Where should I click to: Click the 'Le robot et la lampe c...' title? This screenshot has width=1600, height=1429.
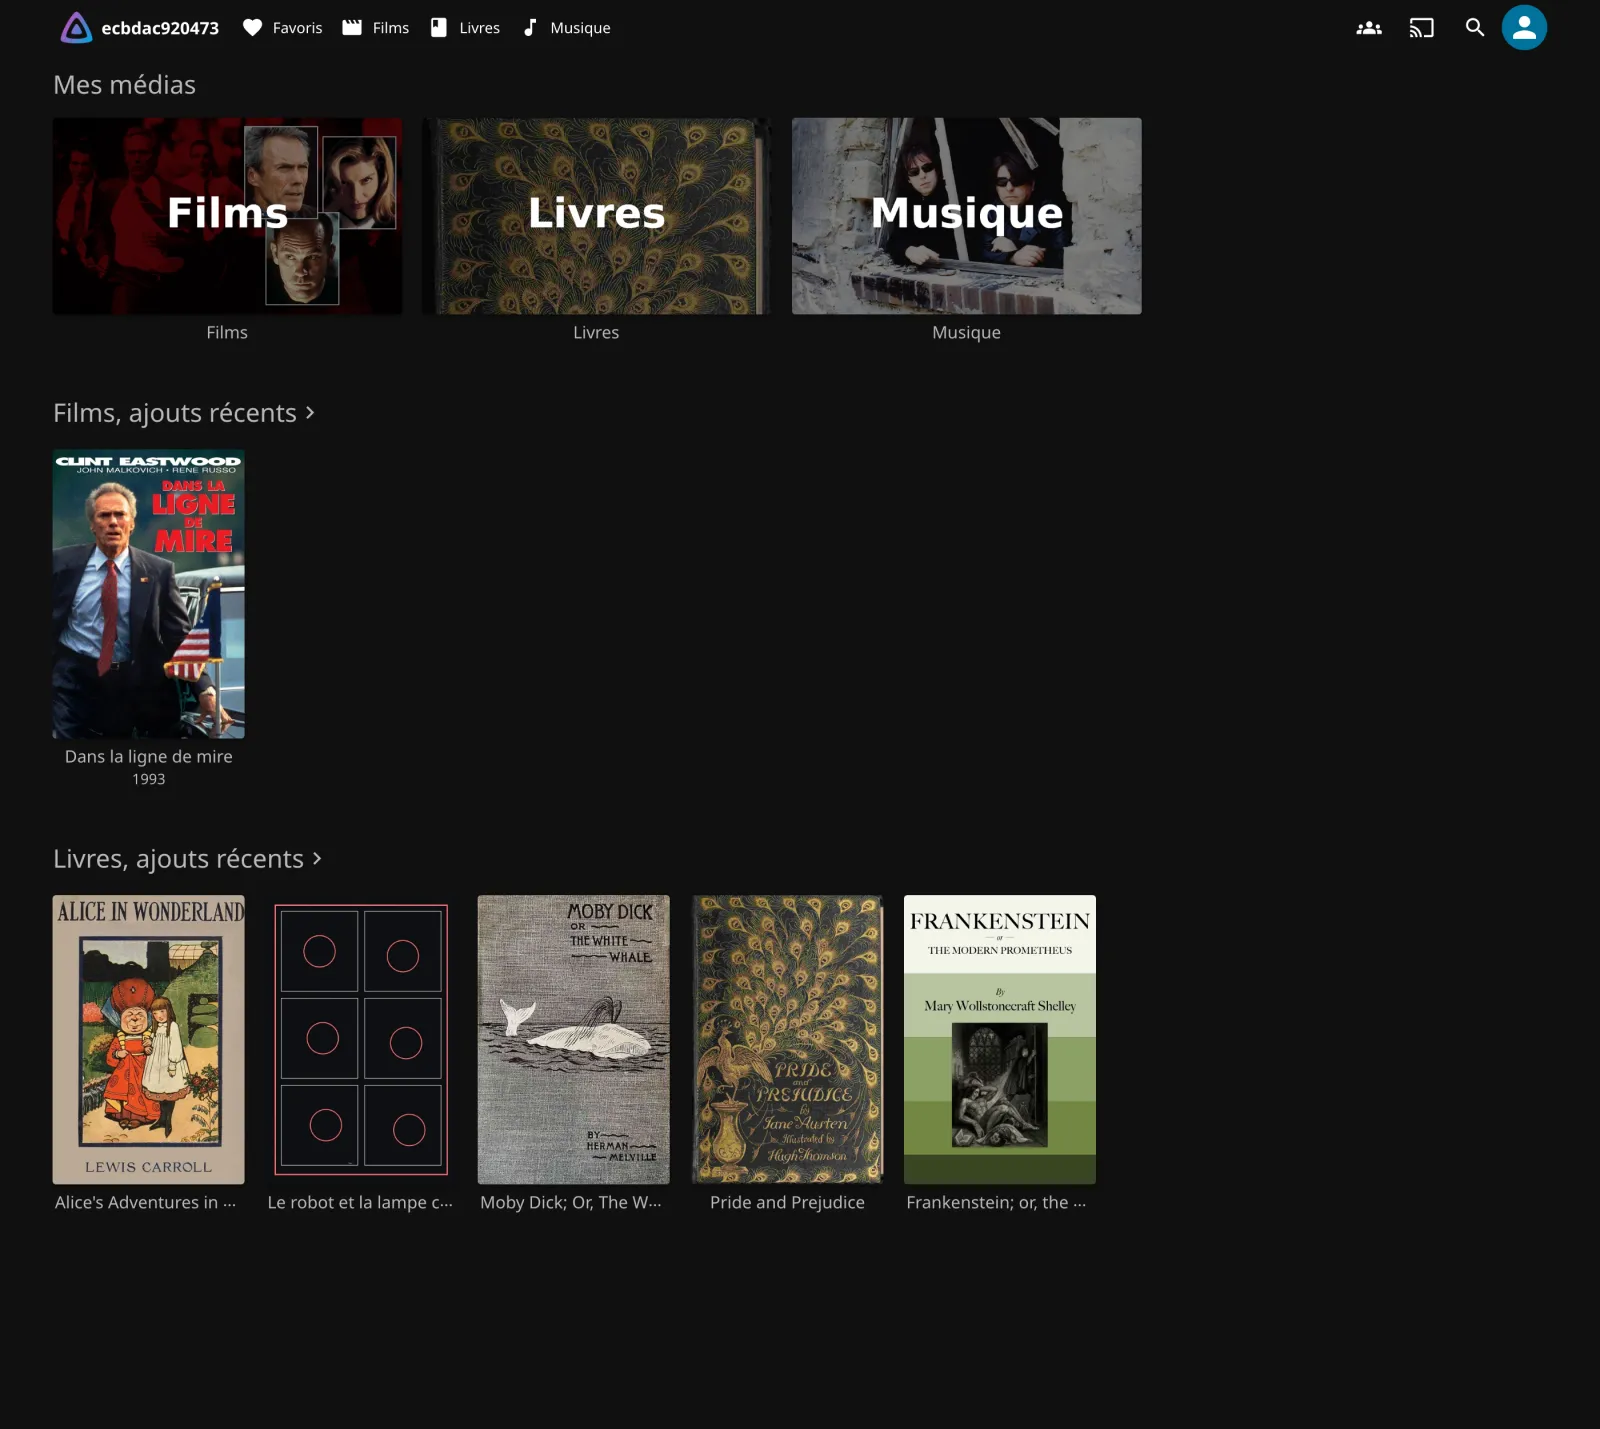click(360, 1203)
